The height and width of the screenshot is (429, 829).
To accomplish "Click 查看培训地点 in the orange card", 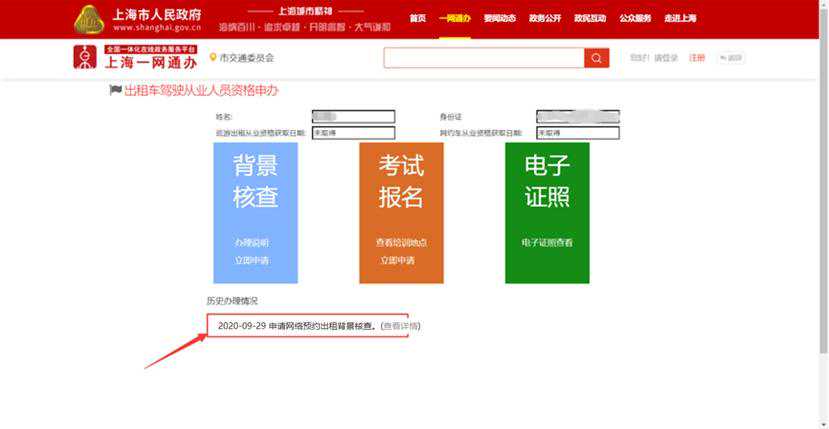I will (400, 243).
